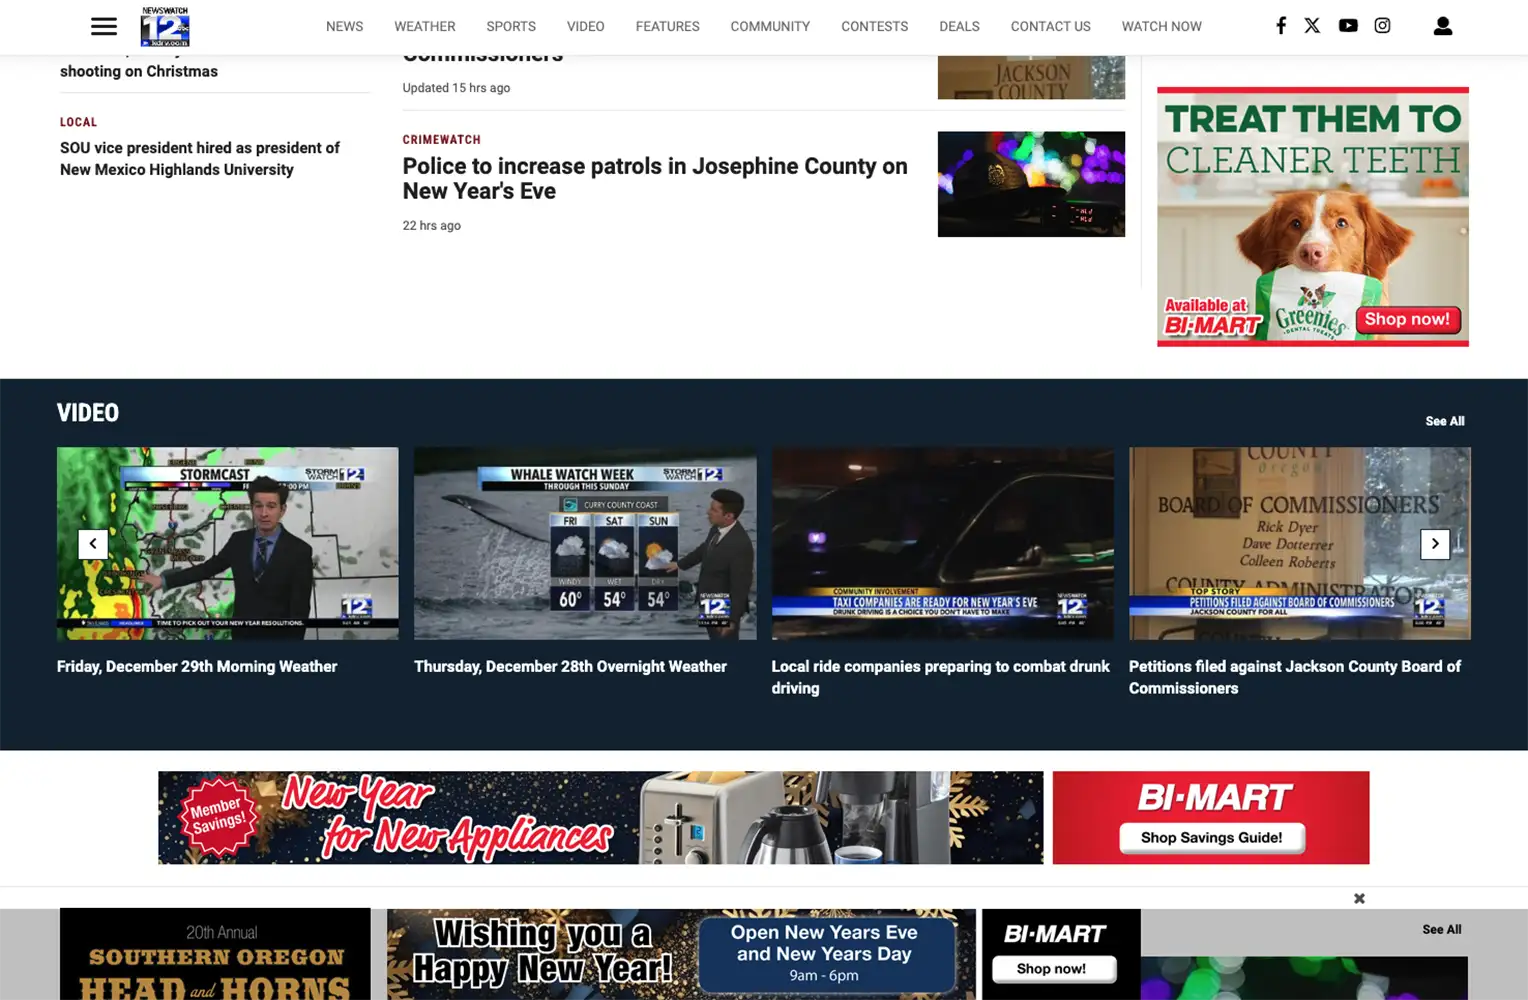
Task: Open Wishing you a Happy New Year banner
Action: point(681,954)
